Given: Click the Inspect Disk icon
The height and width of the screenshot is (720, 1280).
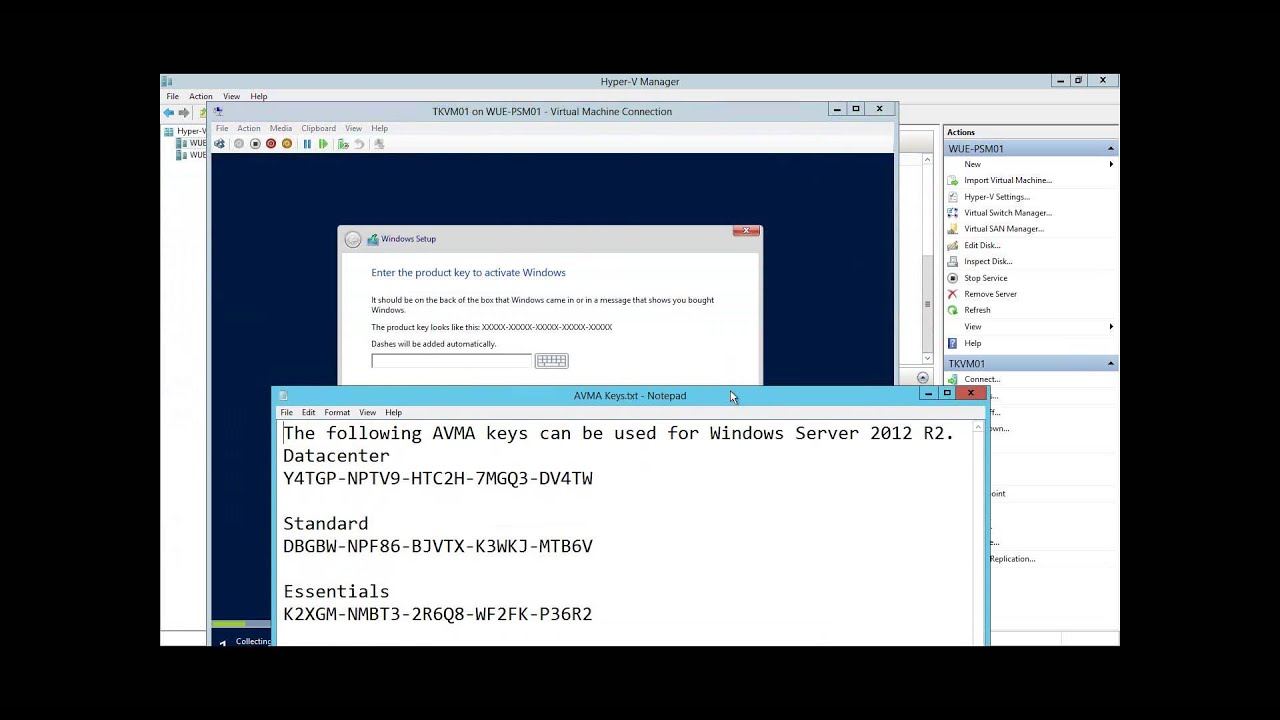Looking at the screenshot, I should tap(953, 261).
